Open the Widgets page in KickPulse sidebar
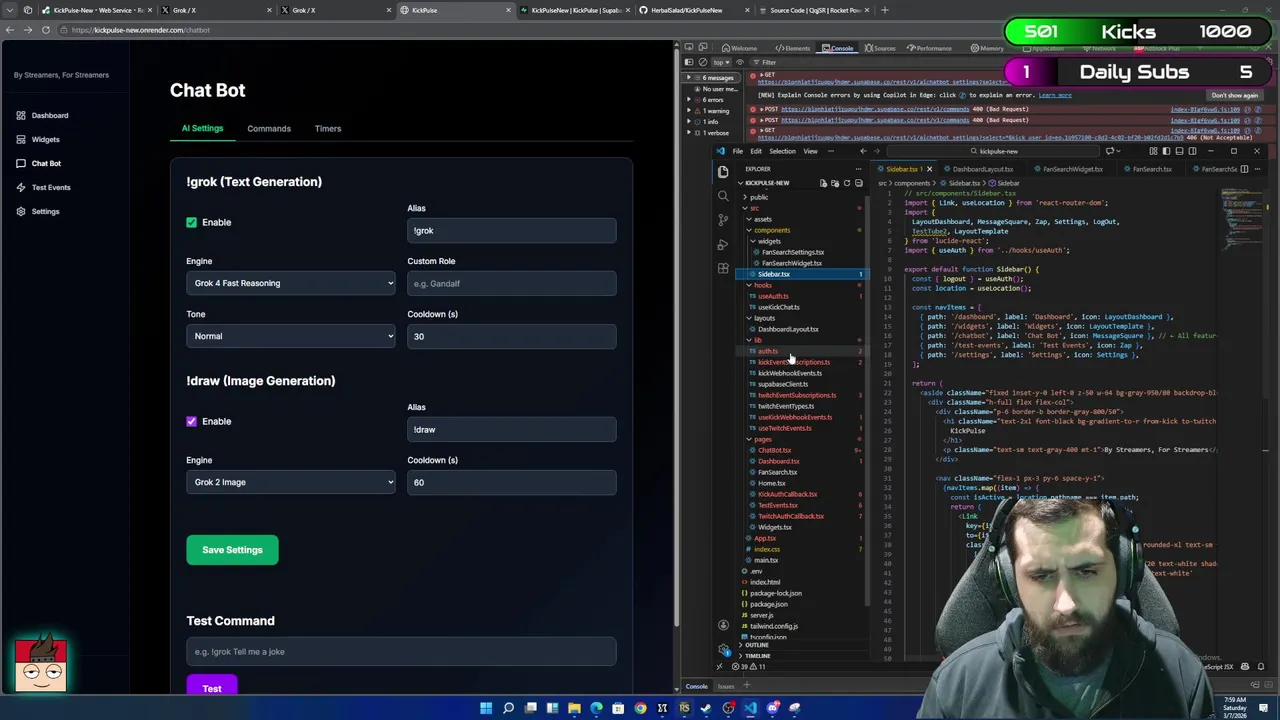Image resolution: width=1280 pixels, height=720 pixels. (x=38, y=139)
